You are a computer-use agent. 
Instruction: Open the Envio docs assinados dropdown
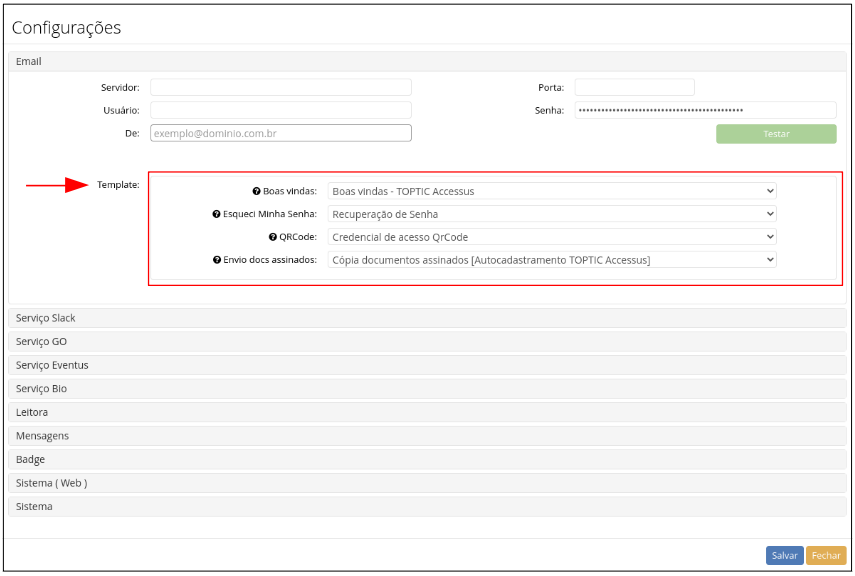pos(552,260)
